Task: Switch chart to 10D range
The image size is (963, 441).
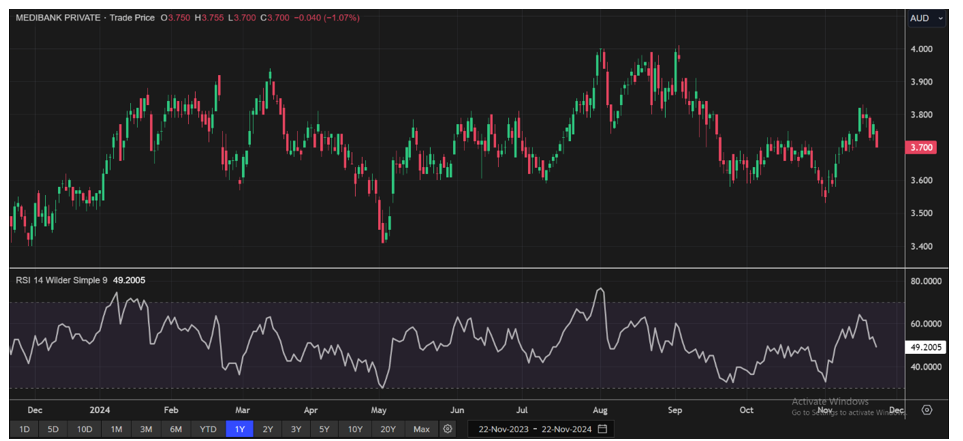Action: click(84, 429)
